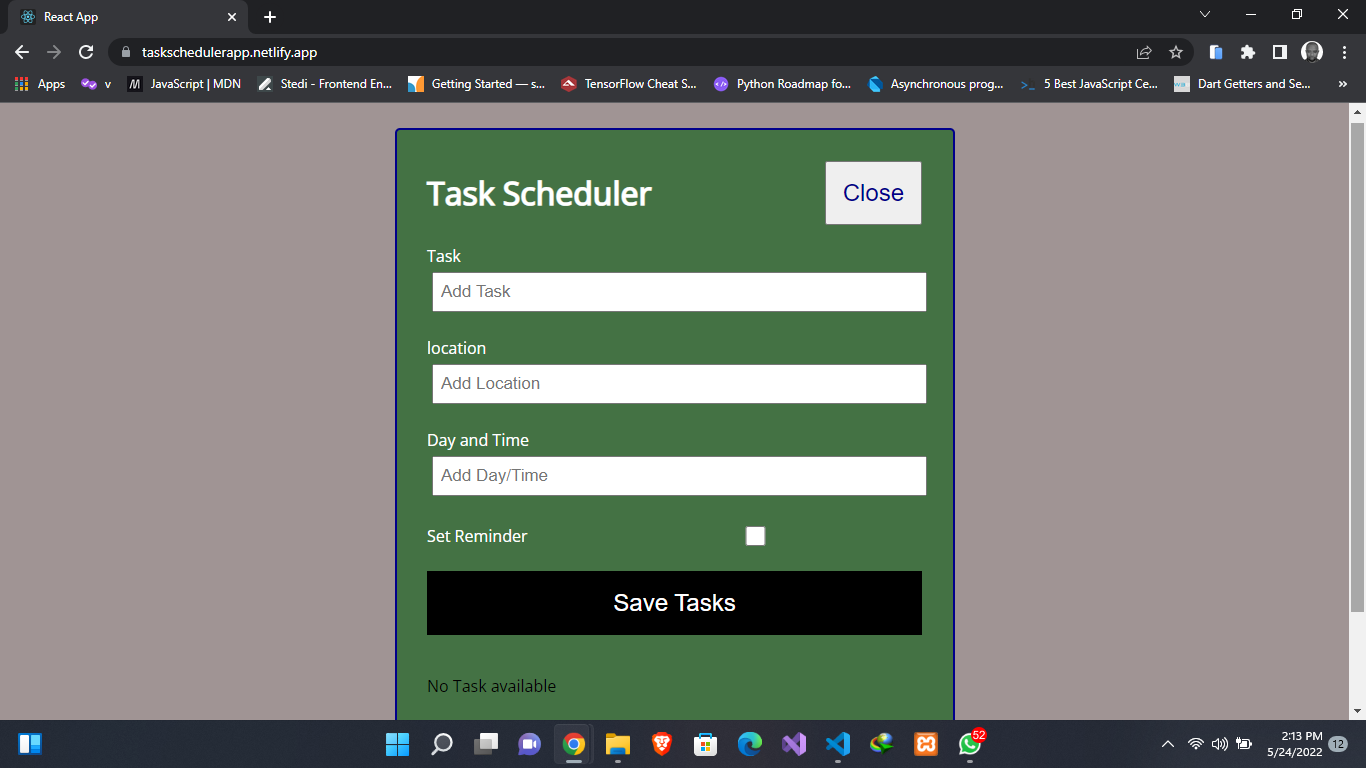The width and height of the screenshot is (1366, 768).
Task: Click the Task Scheduler heading
Action: 539,193
